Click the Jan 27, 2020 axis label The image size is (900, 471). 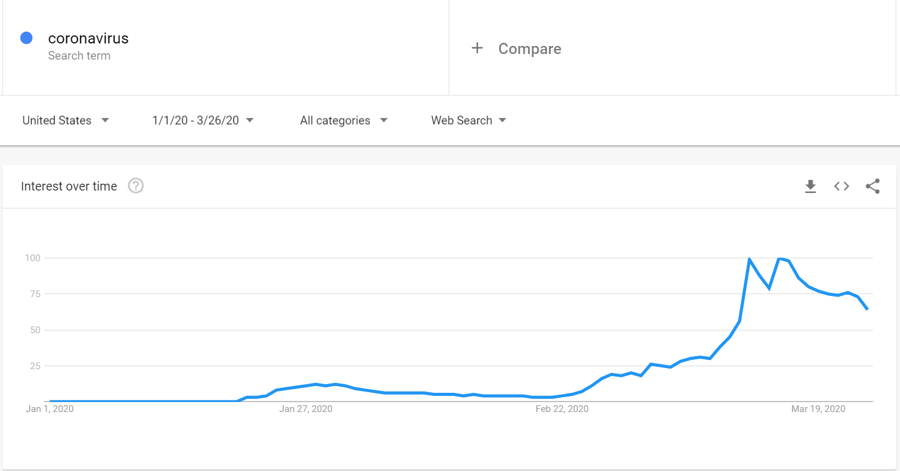tap(305, 408)
